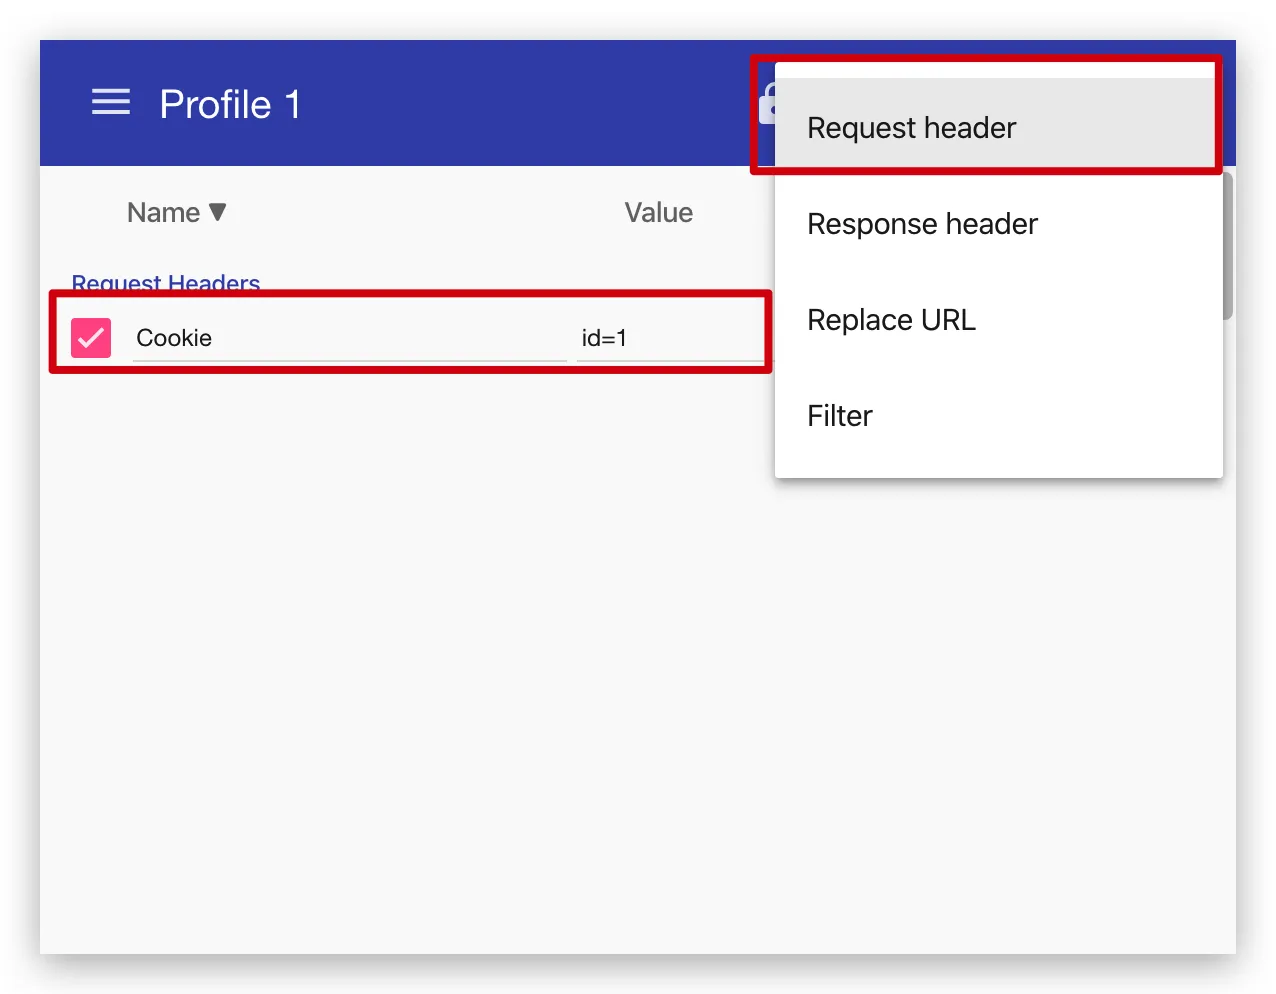Click the lock icon in the header

tap(767, 104)
